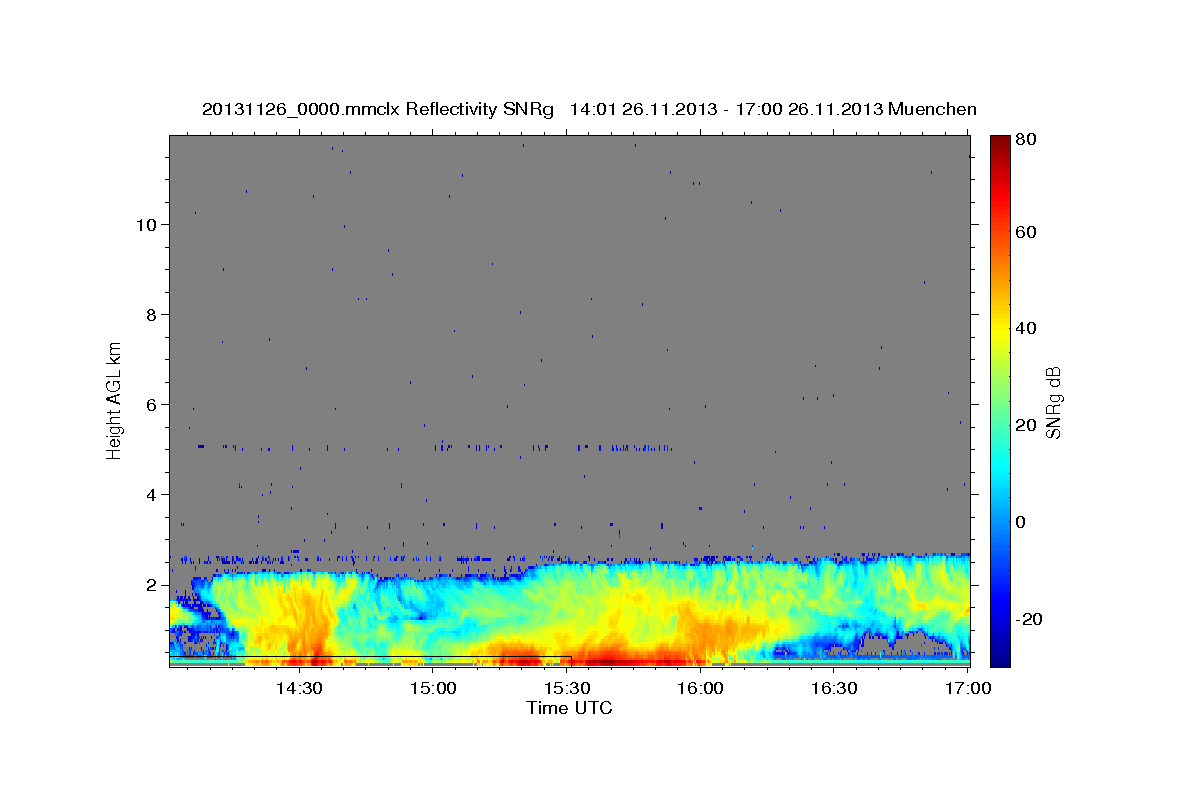Click the dark blue bottom of the colorbar
Screen dimensions: 1200x800
(1000, 655)
